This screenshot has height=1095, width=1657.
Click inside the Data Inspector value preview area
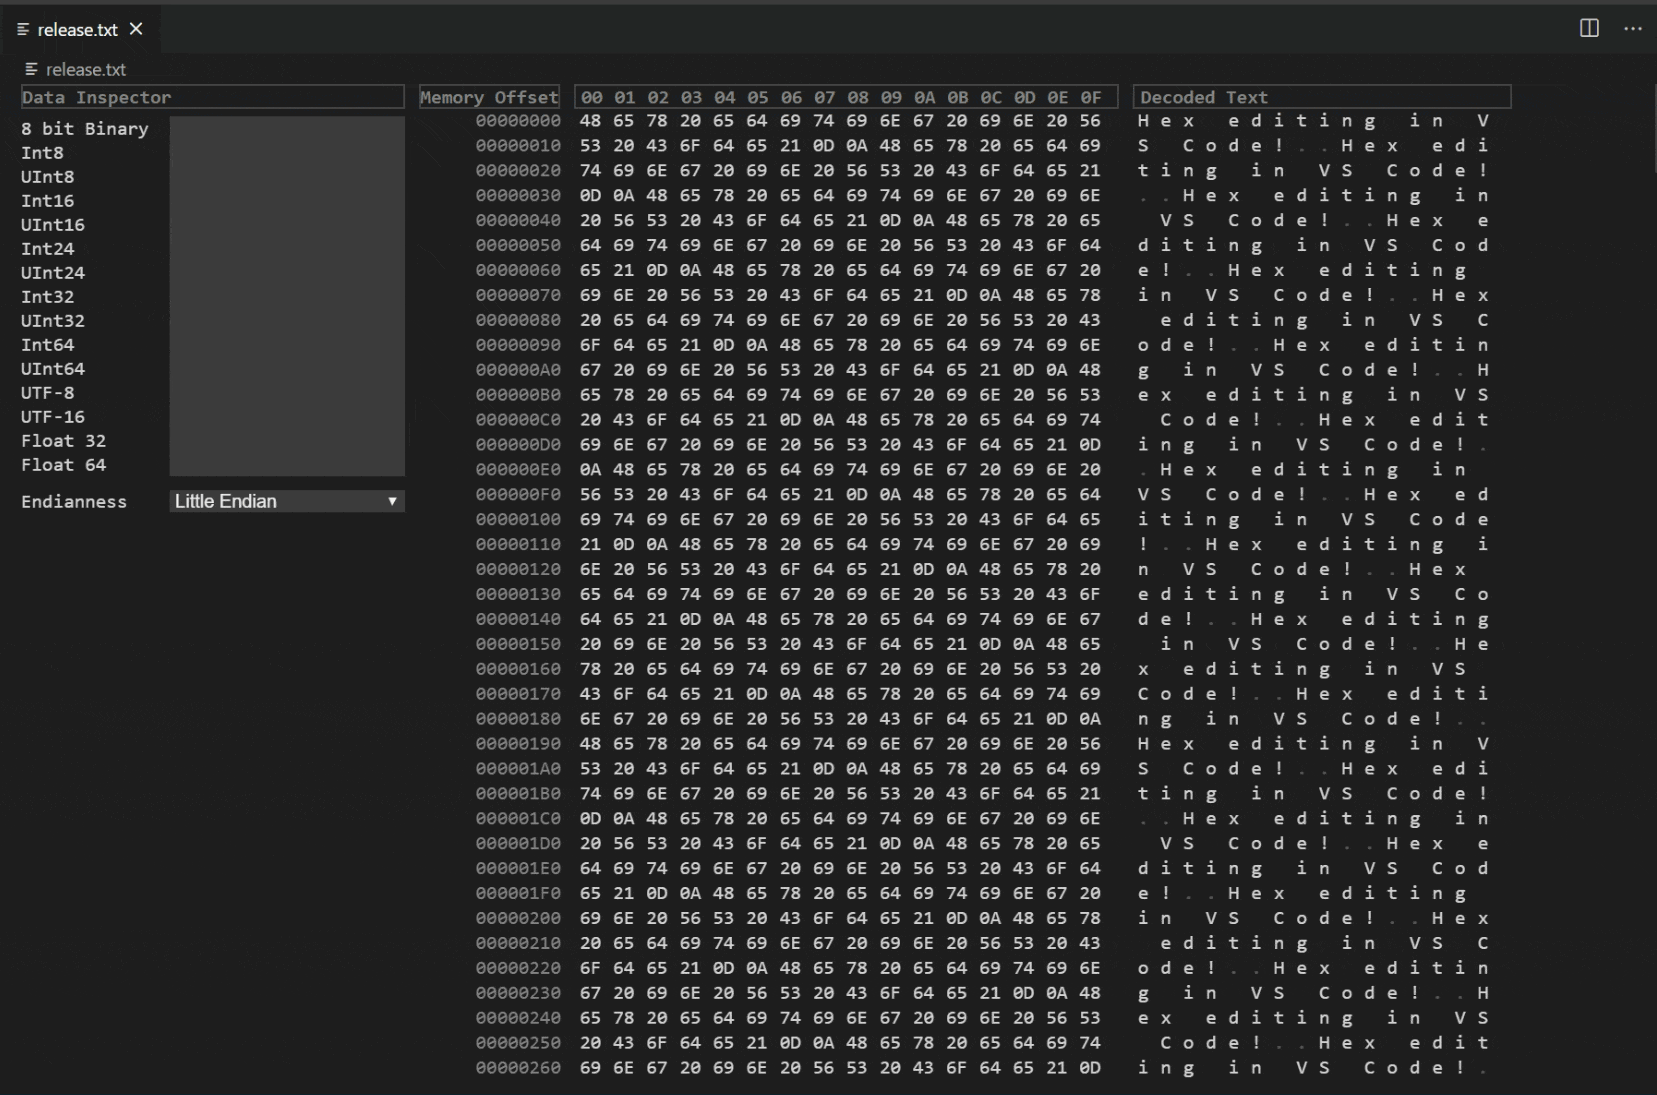pyautogui.click(x=288, y=297)
